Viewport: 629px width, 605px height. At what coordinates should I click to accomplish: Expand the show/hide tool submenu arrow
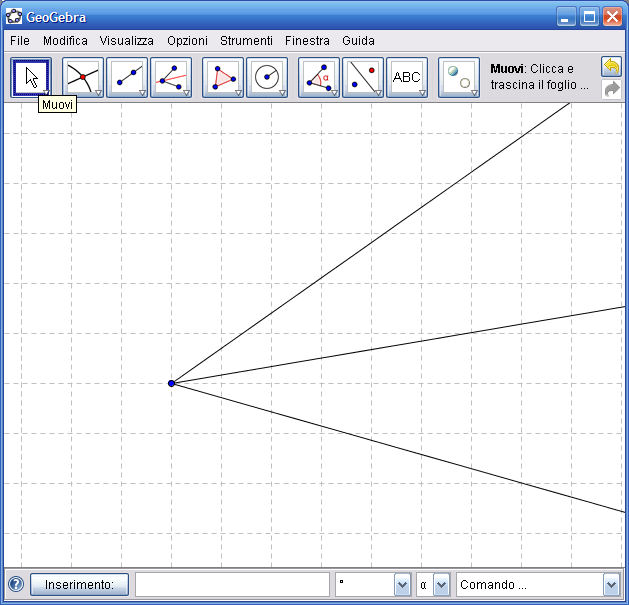[474, 93]
